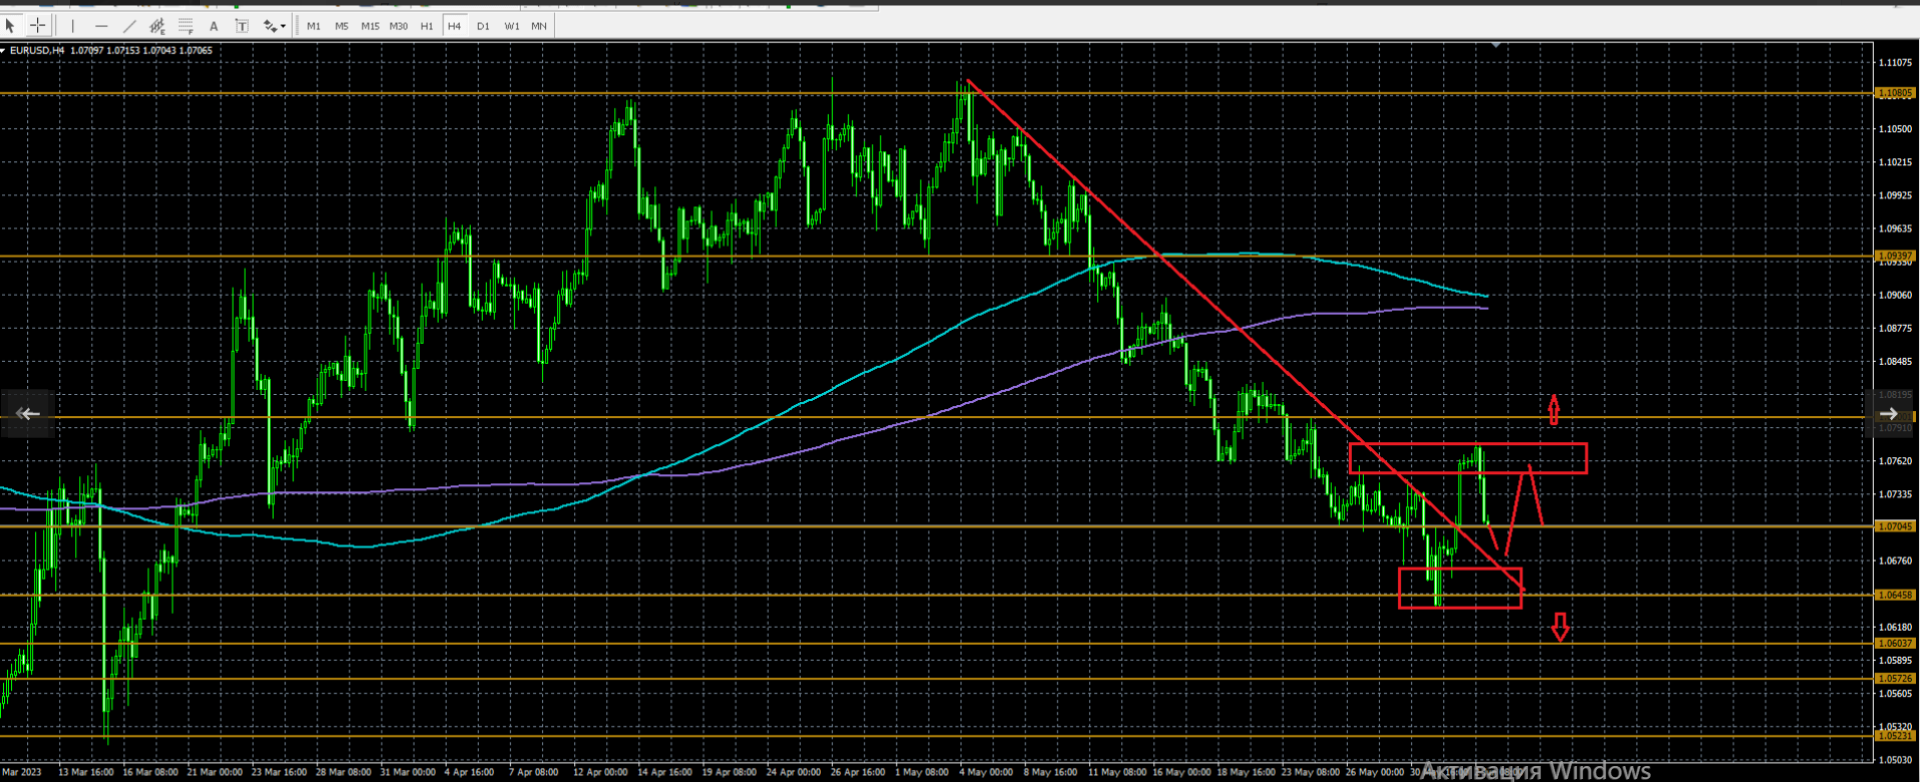Switch chart to M5 timeframe
Screen dimensions: 1920x782
point(342,26)
